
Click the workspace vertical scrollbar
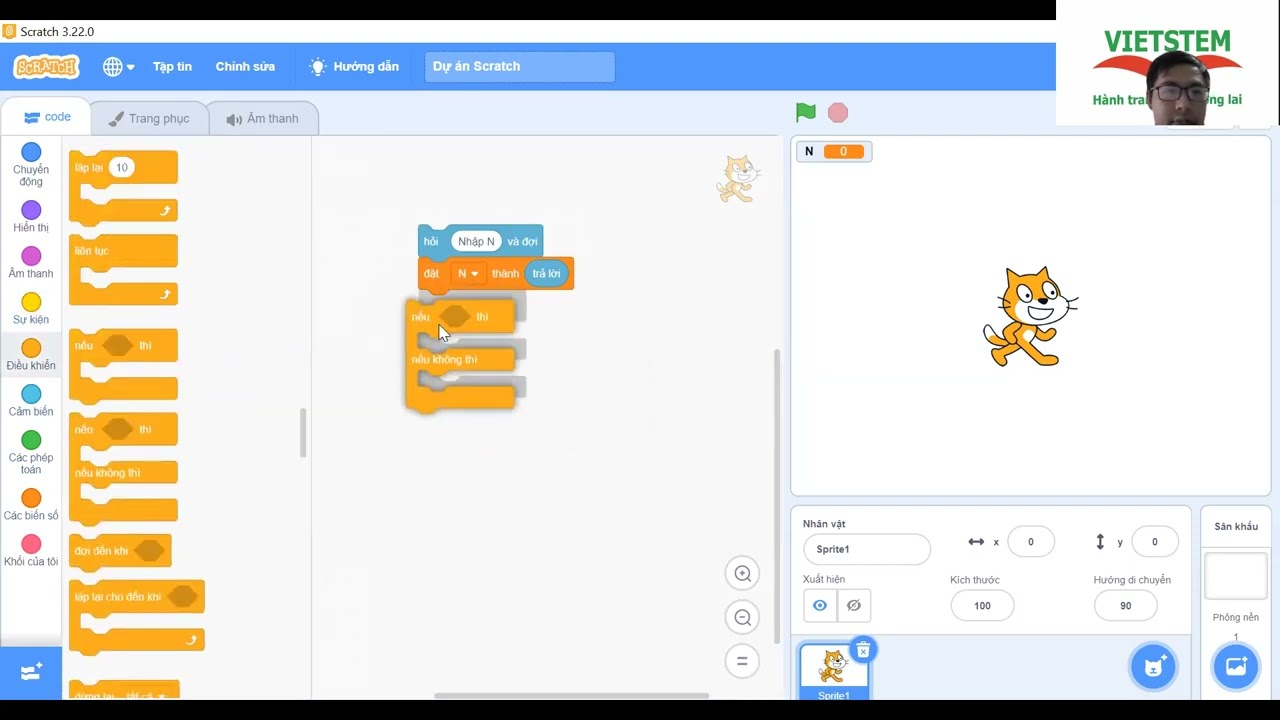[x=776, y=495]
